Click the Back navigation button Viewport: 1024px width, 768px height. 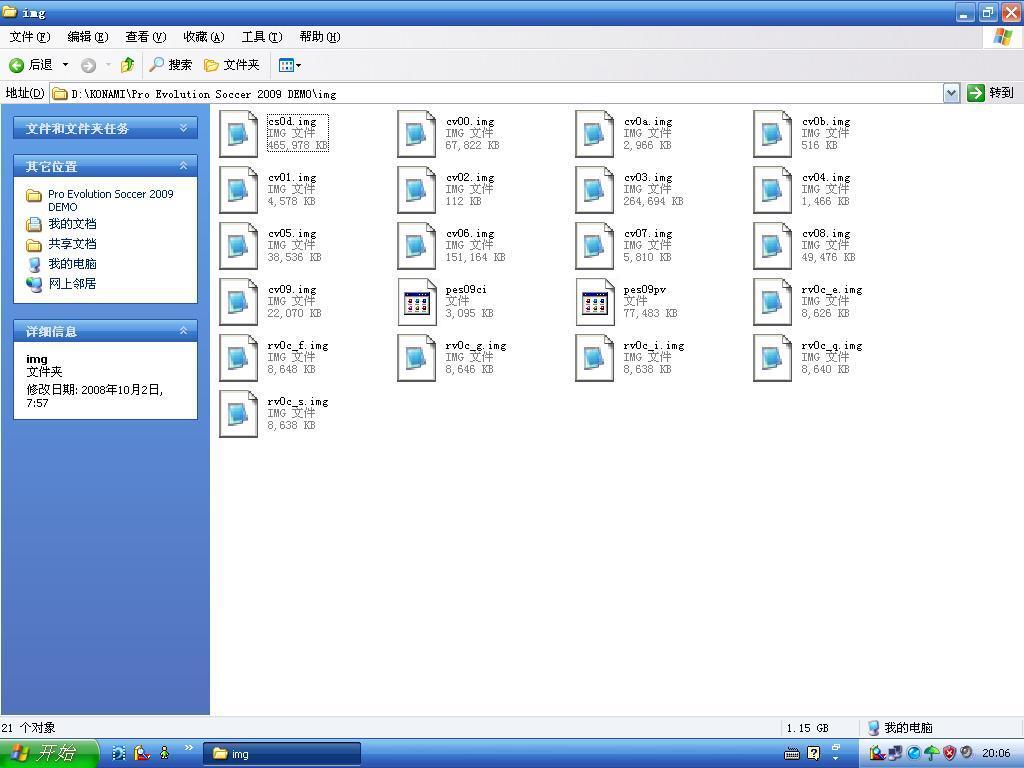point(30,65)
